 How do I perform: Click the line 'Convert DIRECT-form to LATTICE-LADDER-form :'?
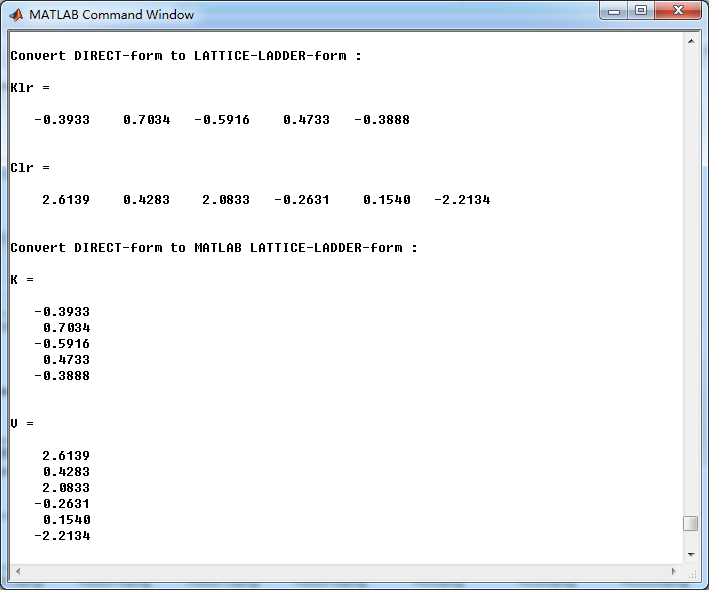(186, 56)
